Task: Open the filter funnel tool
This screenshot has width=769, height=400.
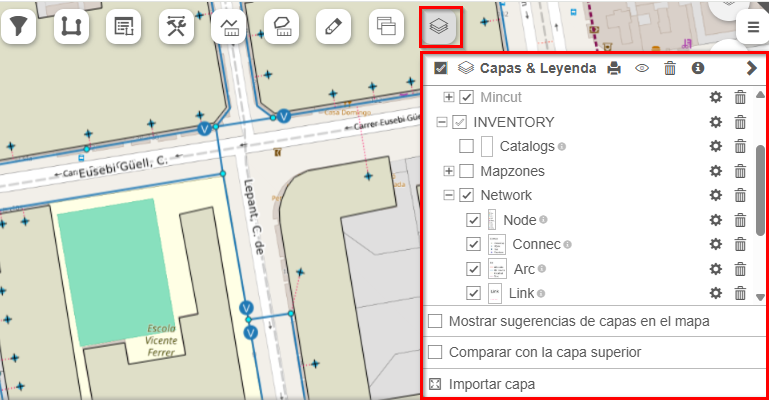Action: point(15,27)
